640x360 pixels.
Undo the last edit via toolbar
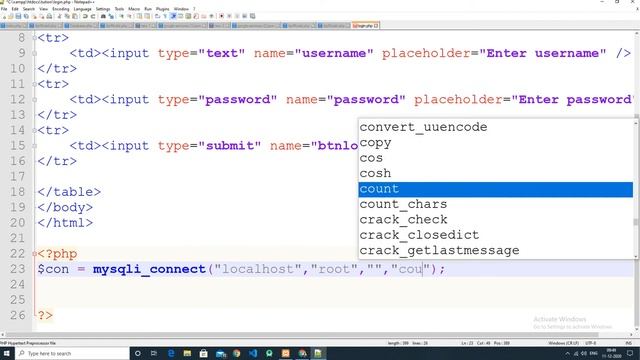pyautogui.click(x=85, y=16)
